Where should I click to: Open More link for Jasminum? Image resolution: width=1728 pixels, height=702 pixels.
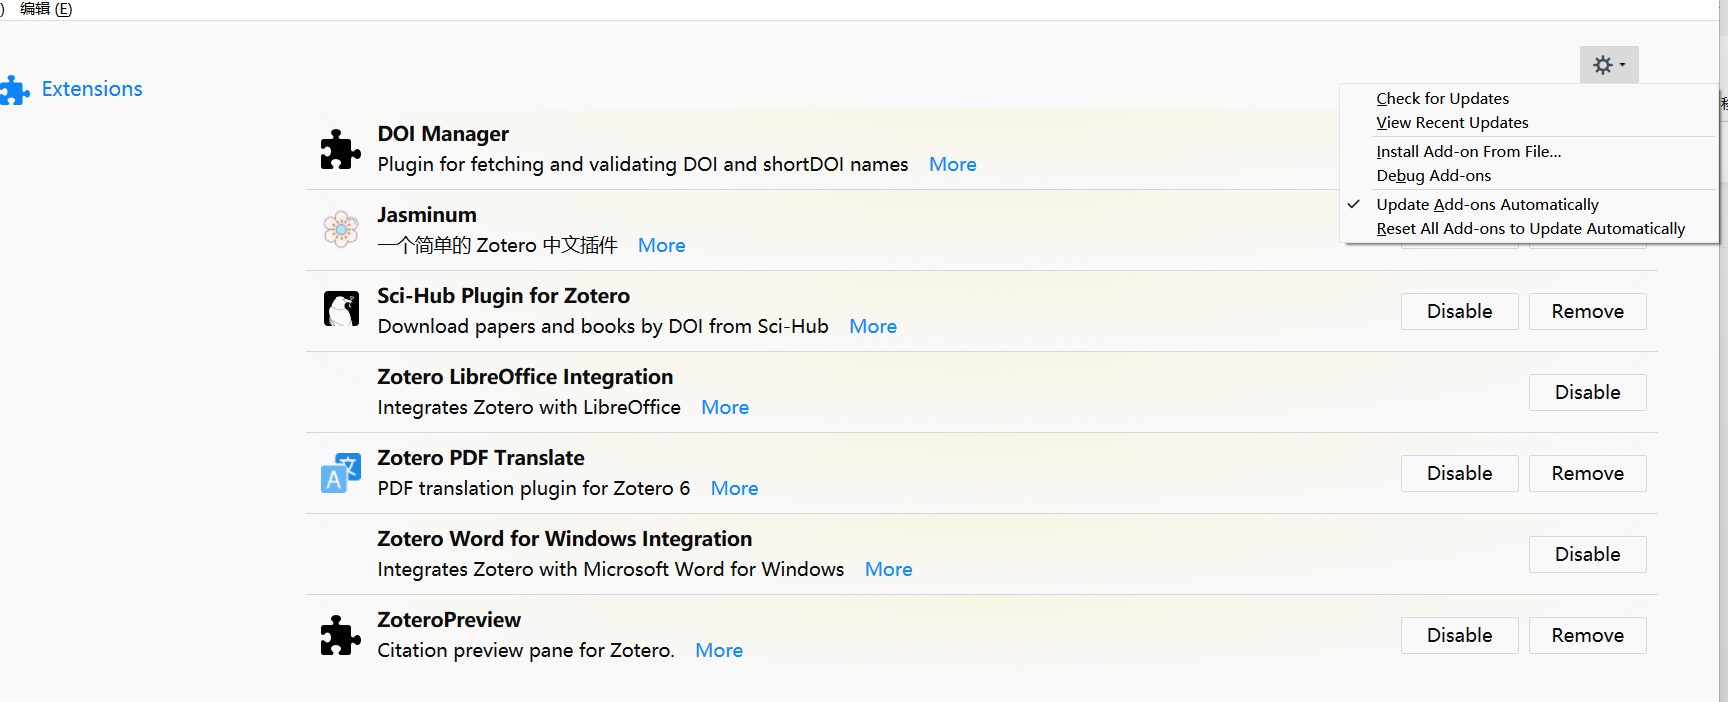662,245
